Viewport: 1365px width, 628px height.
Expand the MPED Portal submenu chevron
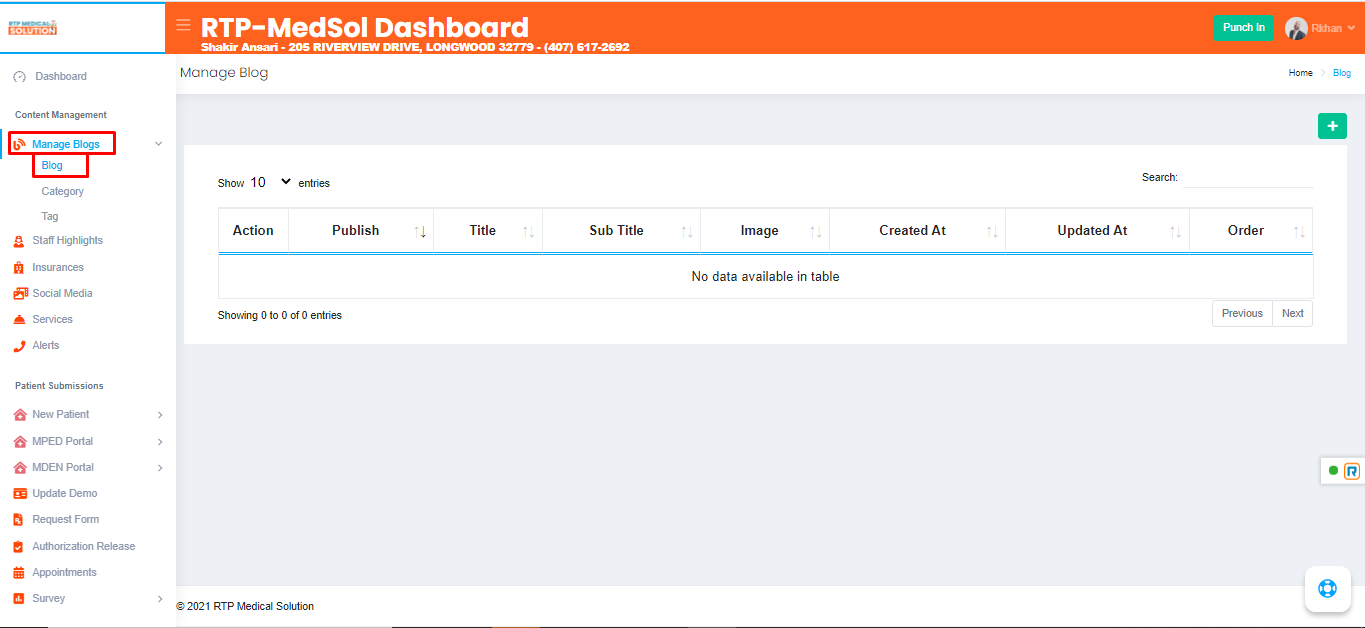tap(160, 442)
